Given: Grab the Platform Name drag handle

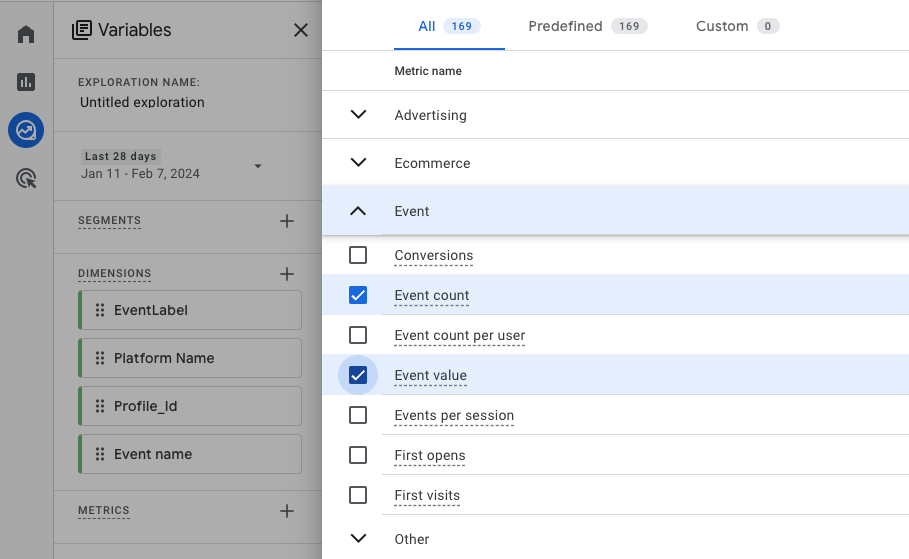Looking at the screenshot, I should (x=100, y=358).
